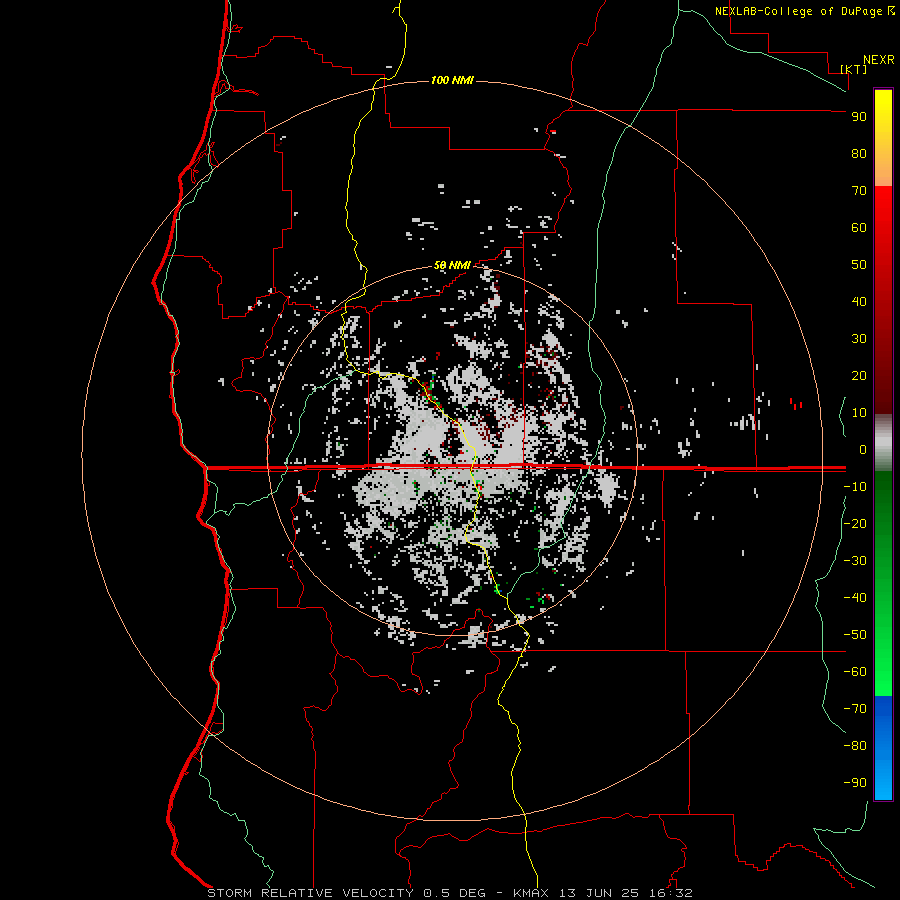
Task: Click the Storm Relative Velocity caption text
Action: 310,893
